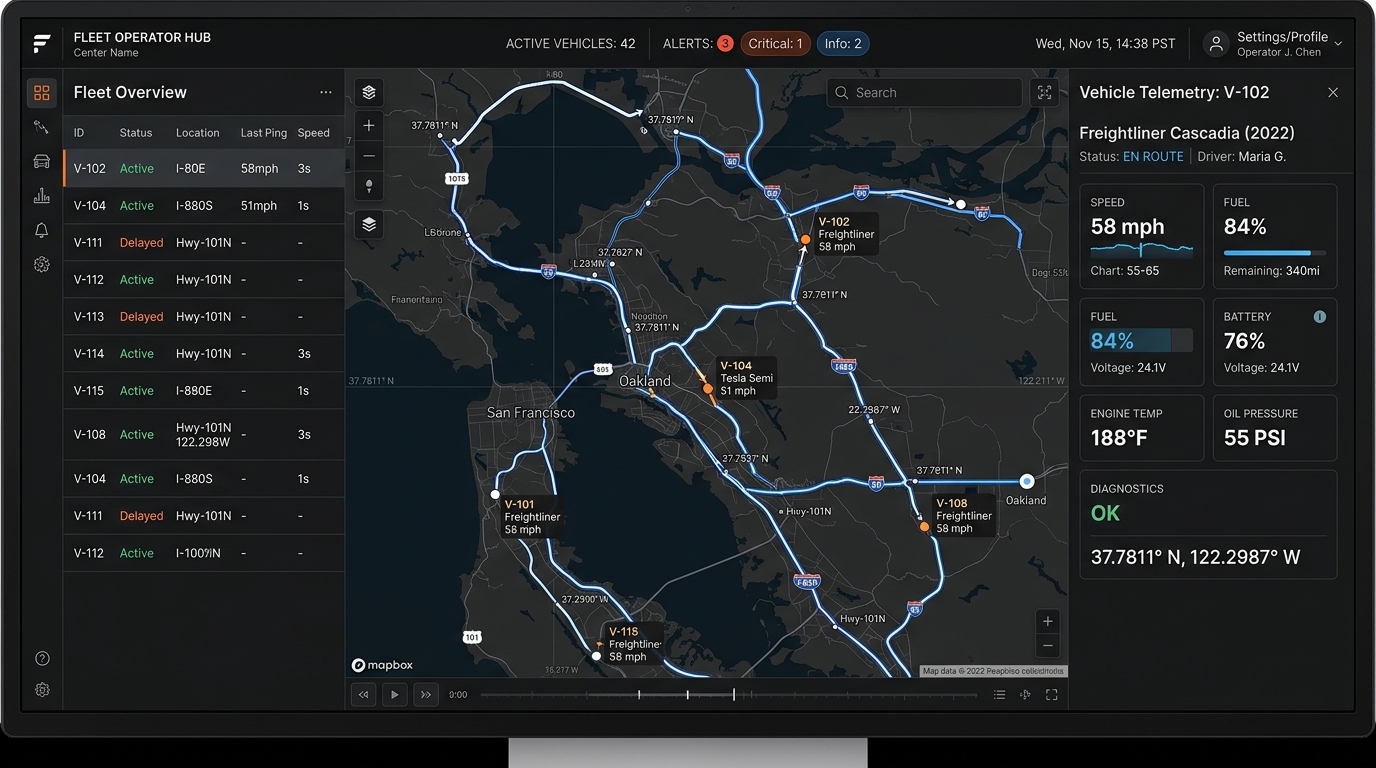Filter by the Info: 2 badge
Image resolution: width=1376 pixels, height=768 pixels.
click(x=843, y=44)
